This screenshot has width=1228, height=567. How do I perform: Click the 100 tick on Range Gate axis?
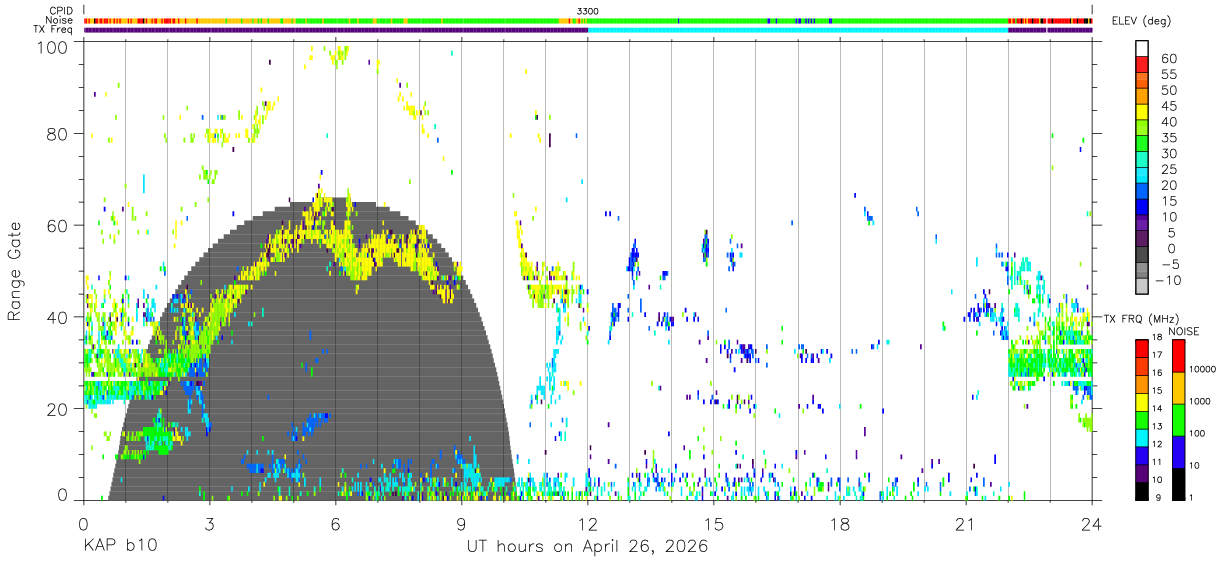pyautogui.click(x=54, y=47)
